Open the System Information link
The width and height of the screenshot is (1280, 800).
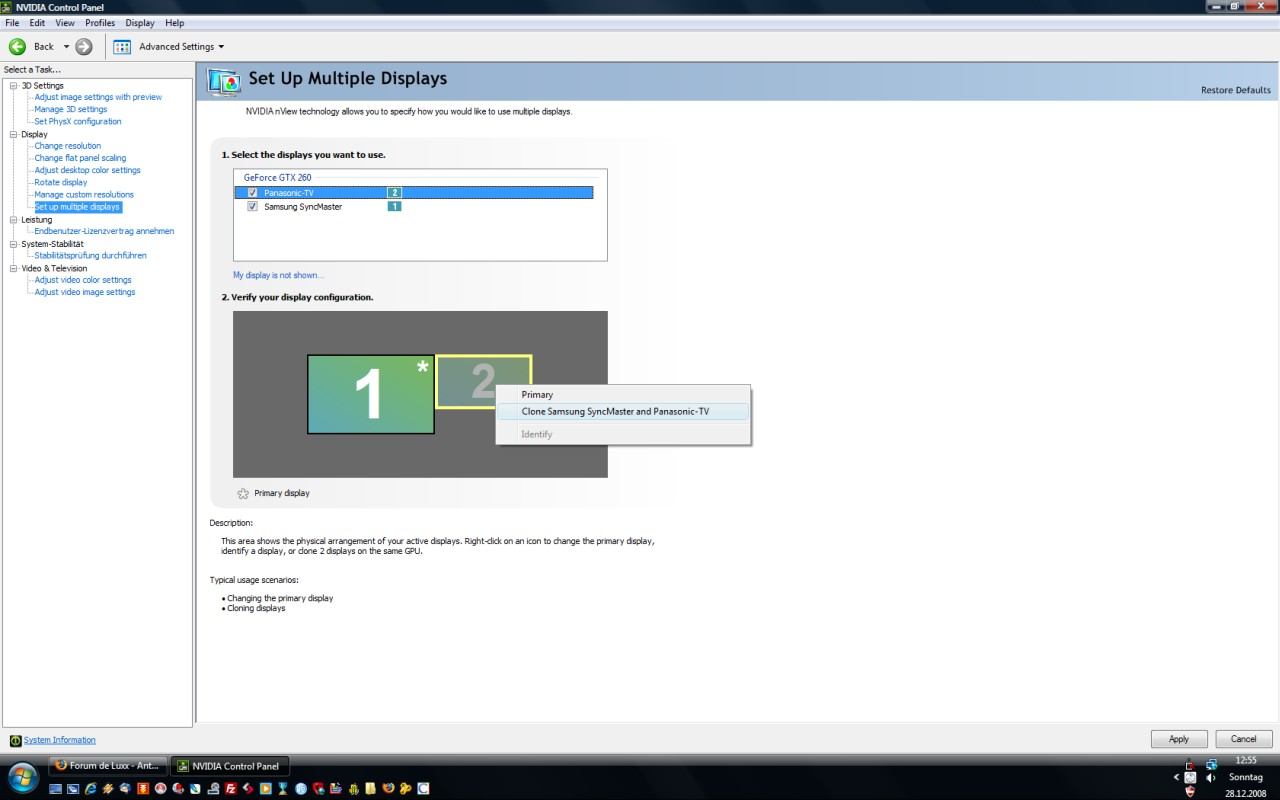(60, 740)
